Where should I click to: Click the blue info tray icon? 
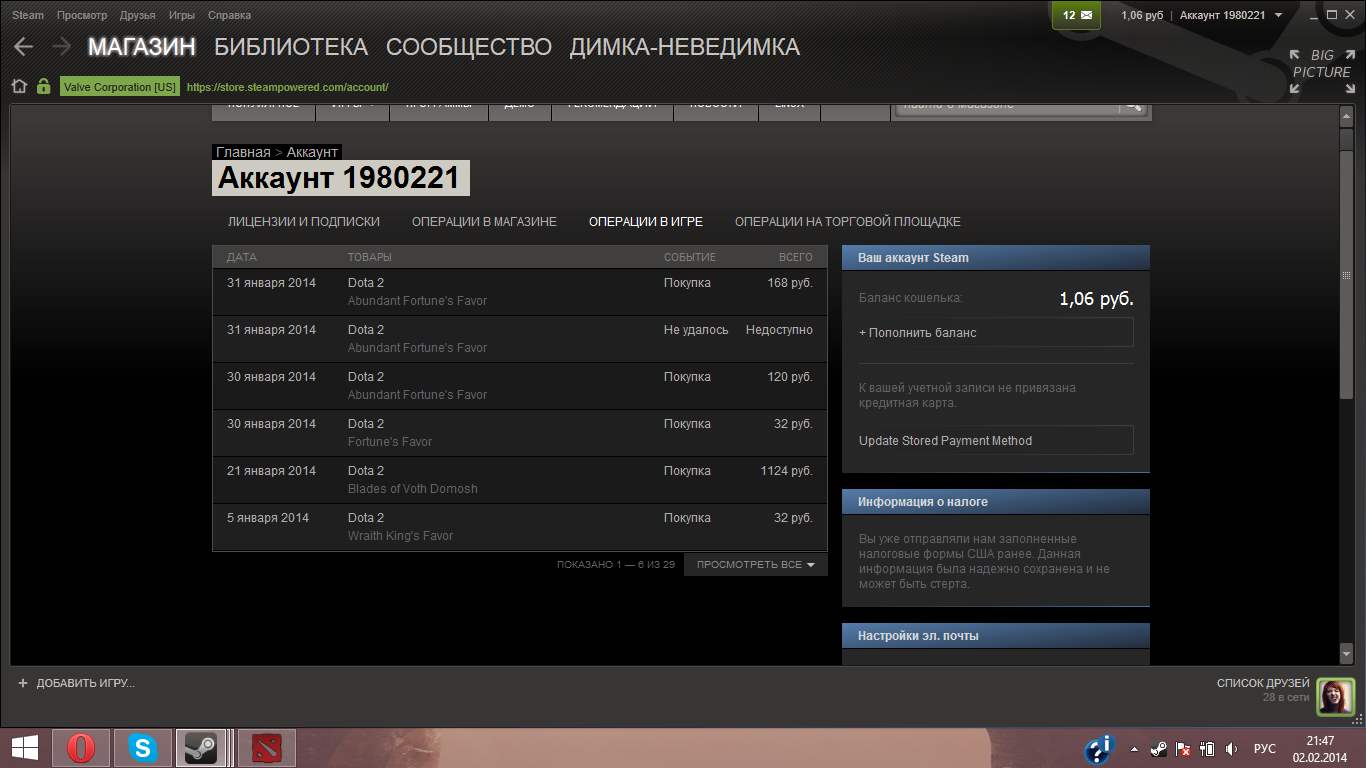click(x=1100, y=748)
